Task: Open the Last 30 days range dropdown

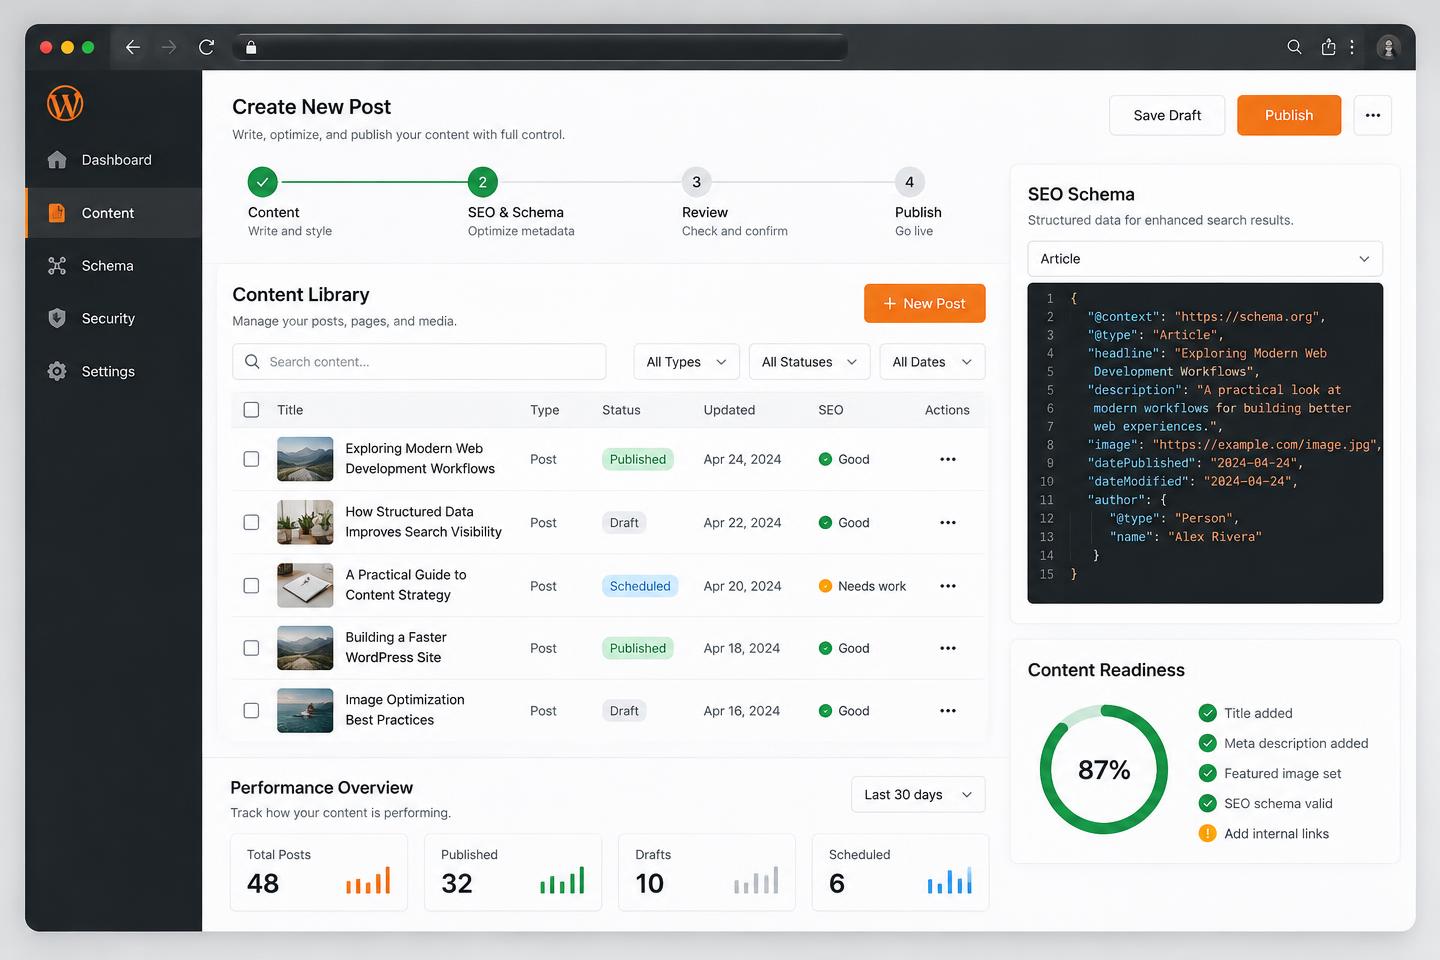Action: tap(918, 795)
